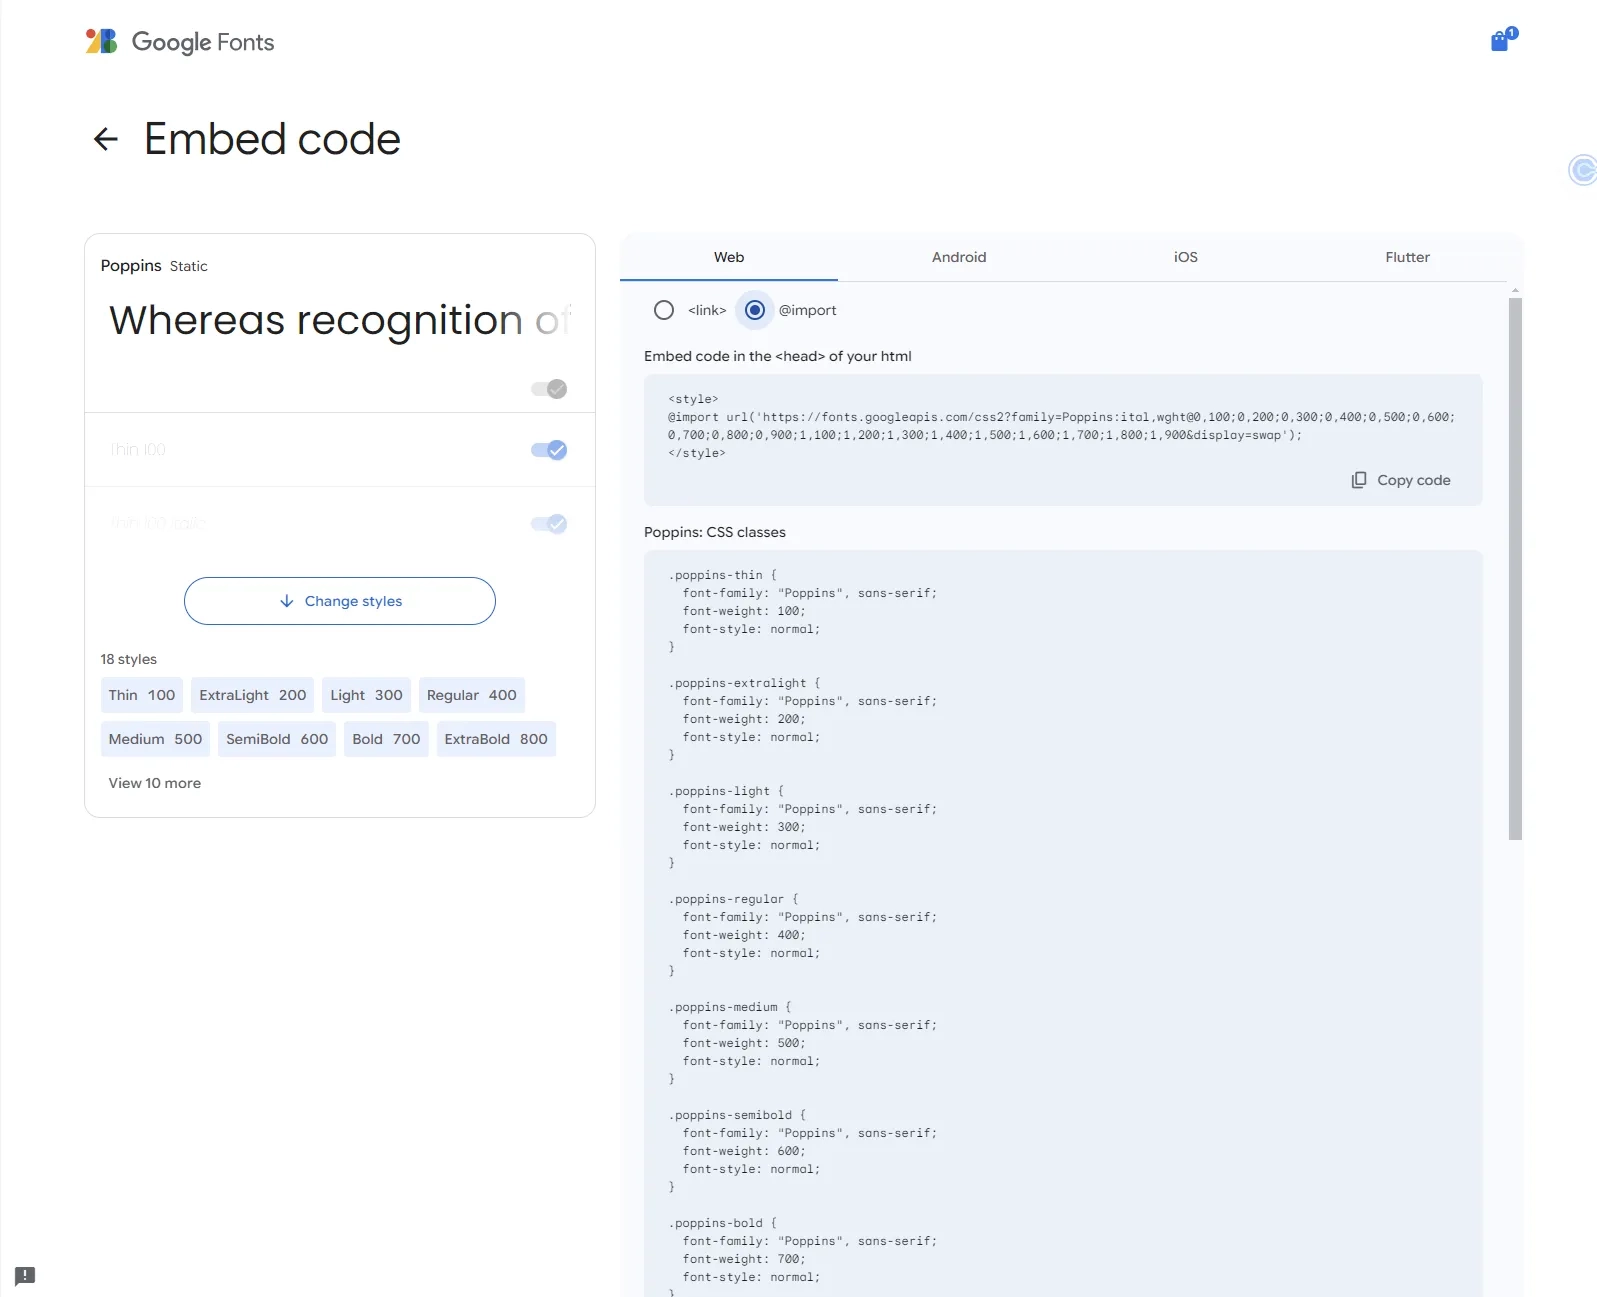The width and height of the screenshot is (1597, 1297).
Task: Click the Light 300 style chip
Action: coord(367,695)
